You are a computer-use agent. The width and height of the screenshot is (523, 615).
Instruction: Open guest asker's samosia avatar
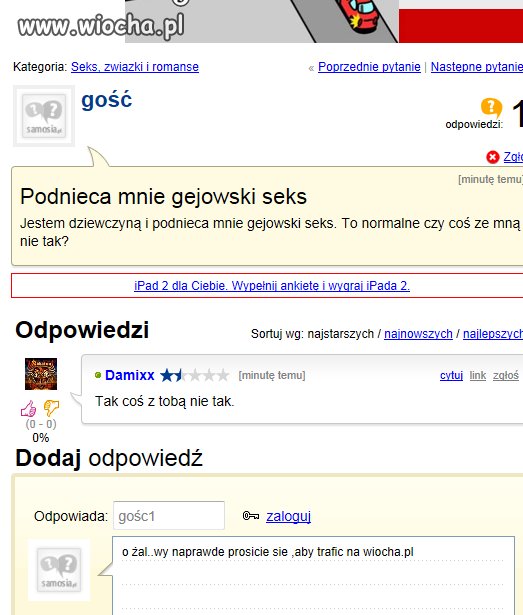(x=44, y=116)
